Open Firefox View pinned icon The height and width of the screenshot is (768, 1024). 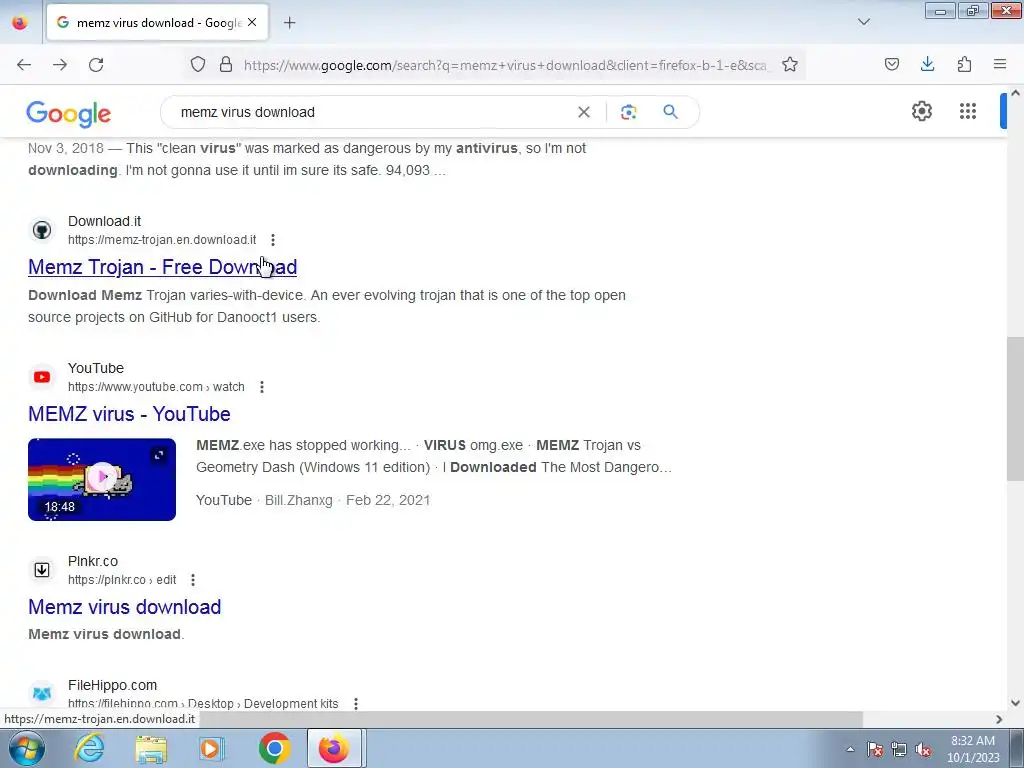click(20, 22)
